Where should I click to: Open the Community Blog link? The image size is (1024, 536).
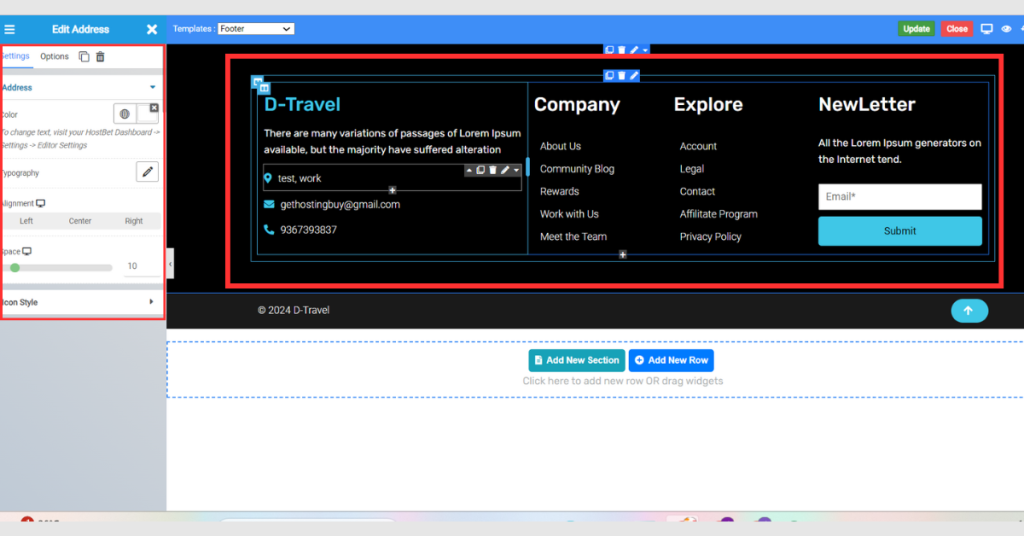point(577,169)
